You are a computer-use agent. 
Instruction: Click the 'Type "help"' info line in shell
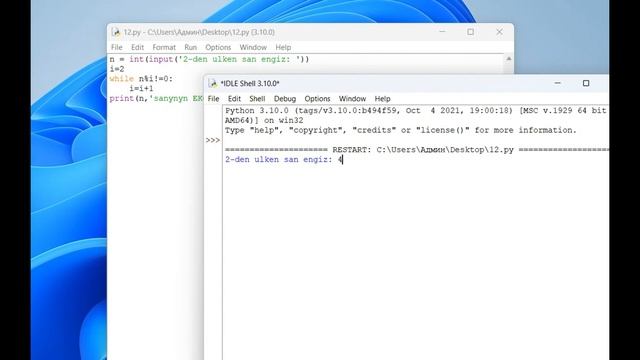[x=401, y=130]
